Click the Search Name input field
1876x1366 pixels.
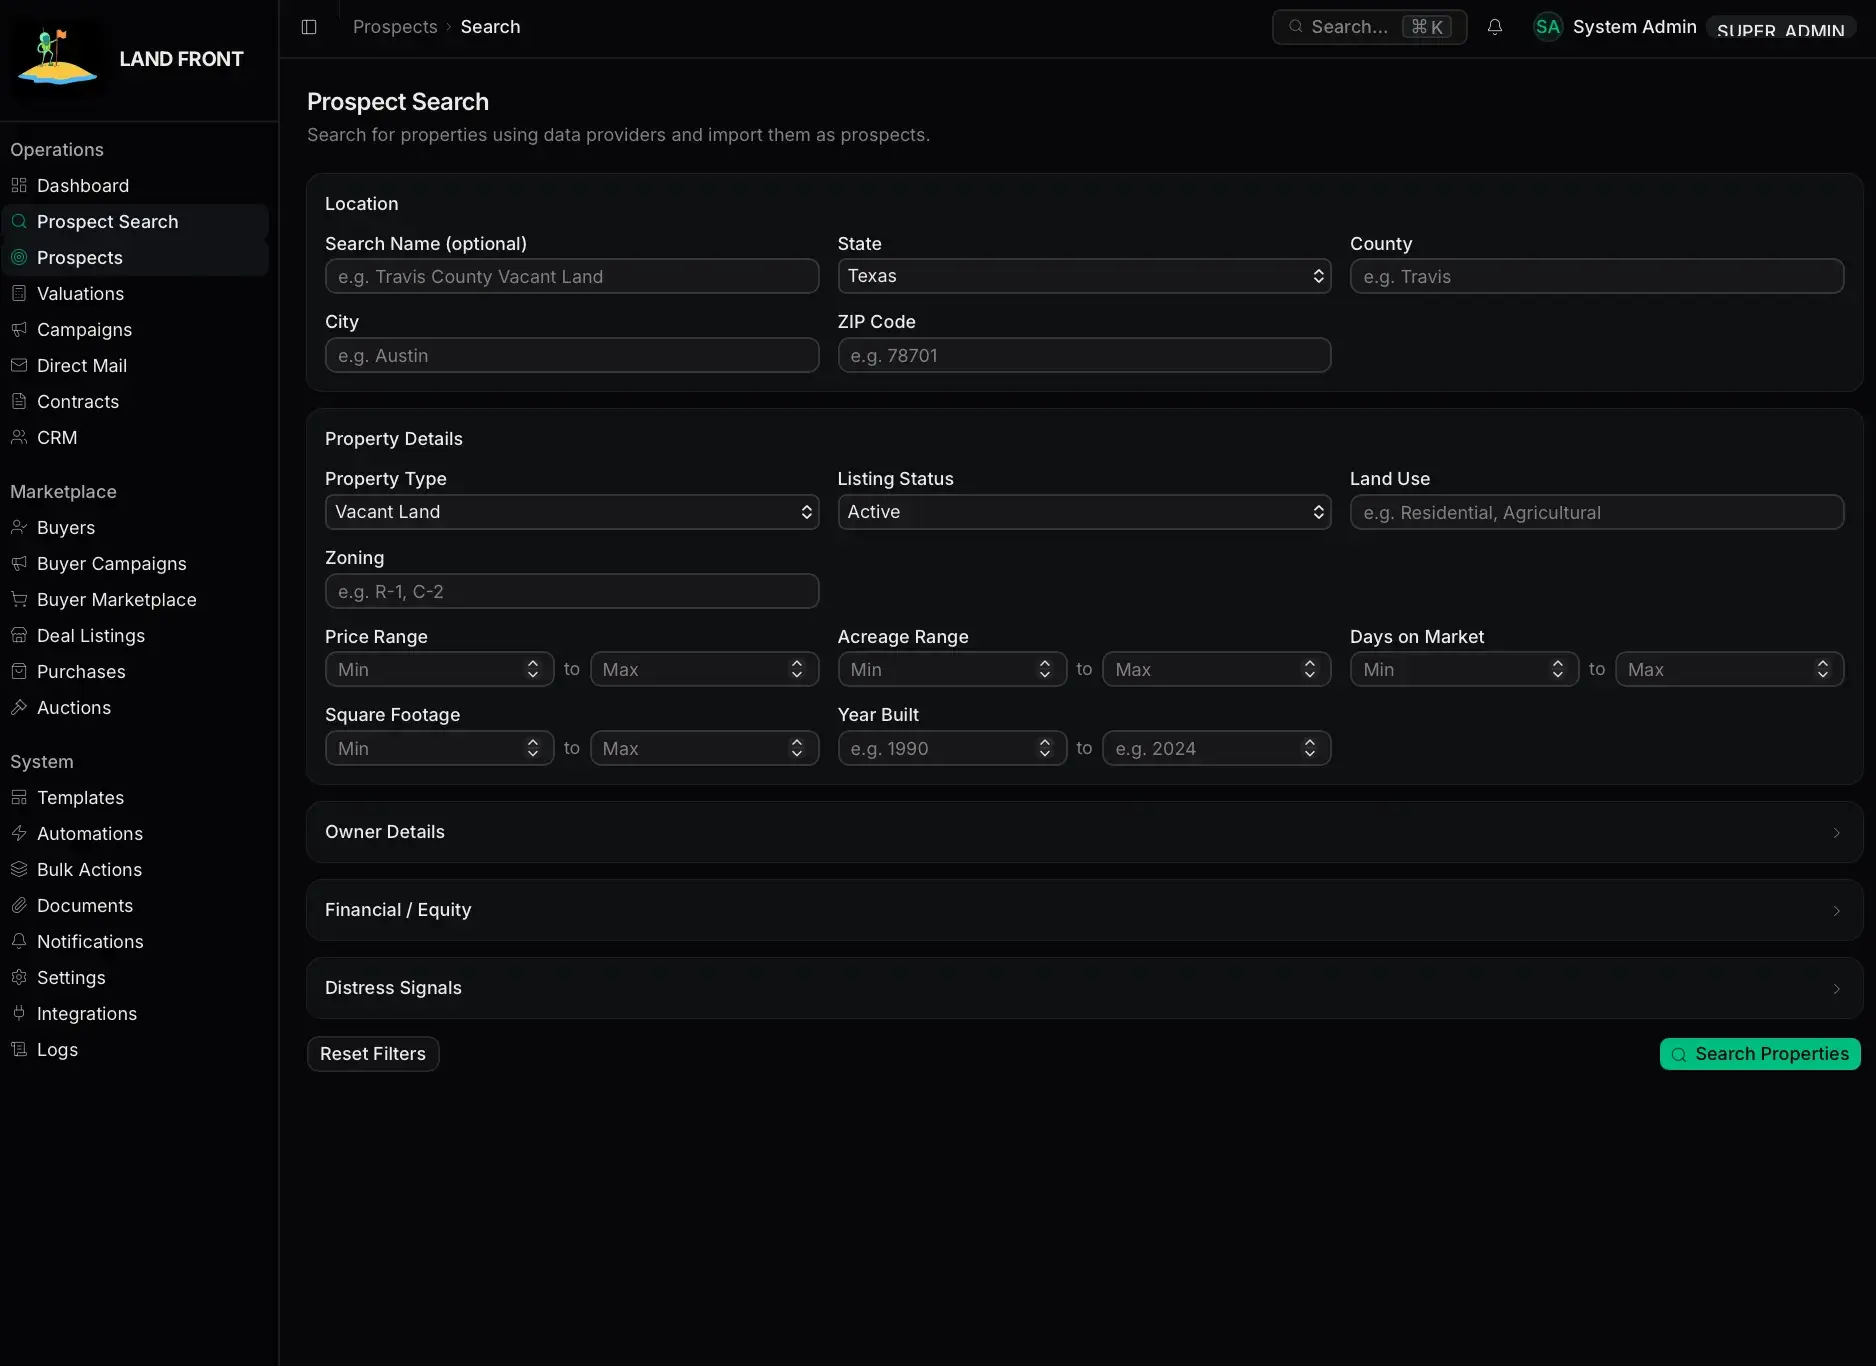pos(572,276)
